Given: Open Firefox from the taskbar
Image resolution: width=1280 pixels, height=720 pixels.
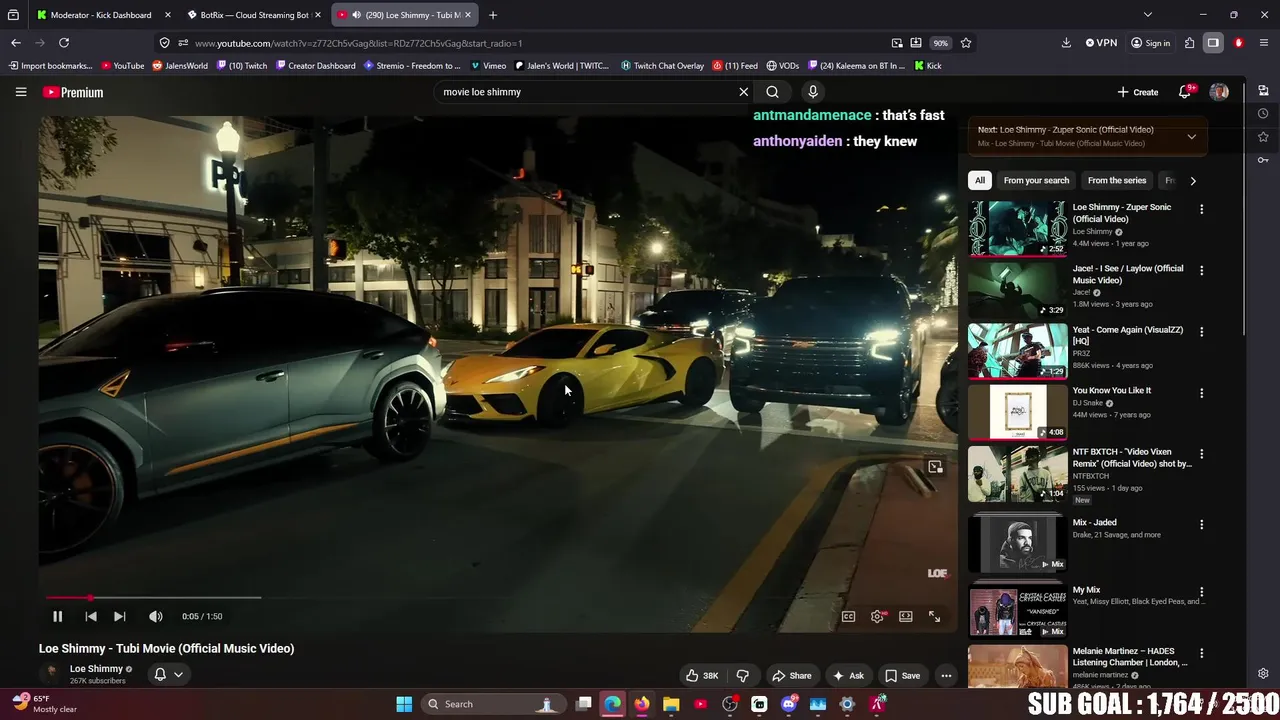Looking at the screenshot, I should pos(642,704).
